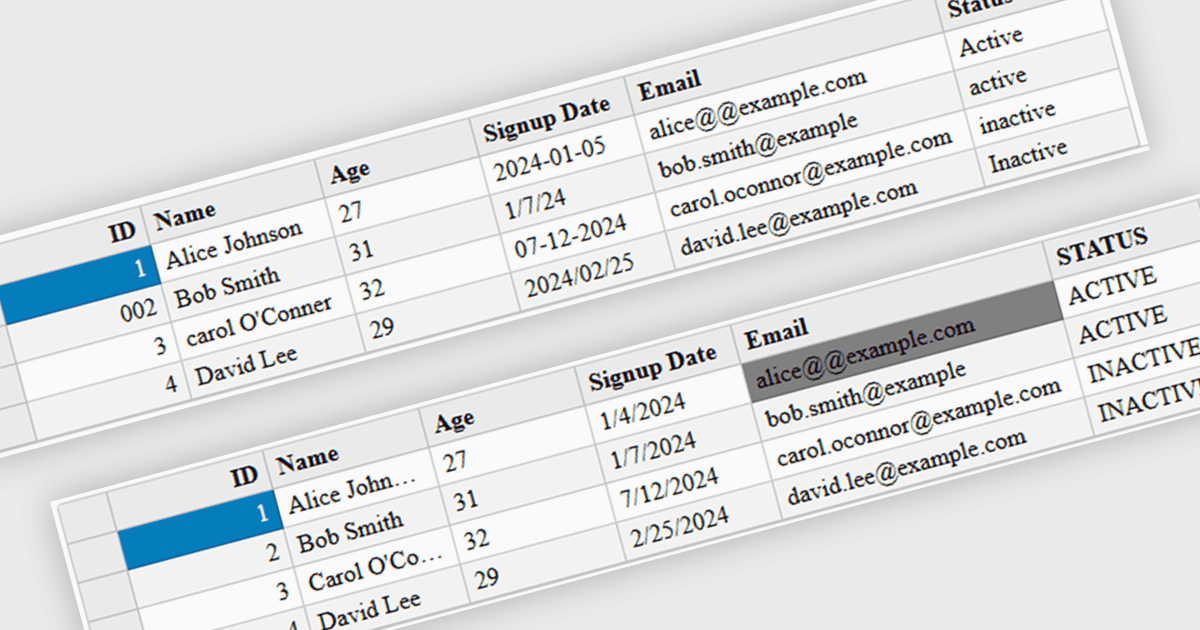The width and height of the screenshot is (1200, 630).
Task: Click the Email header in the upper table
Action: click(670, 84)
